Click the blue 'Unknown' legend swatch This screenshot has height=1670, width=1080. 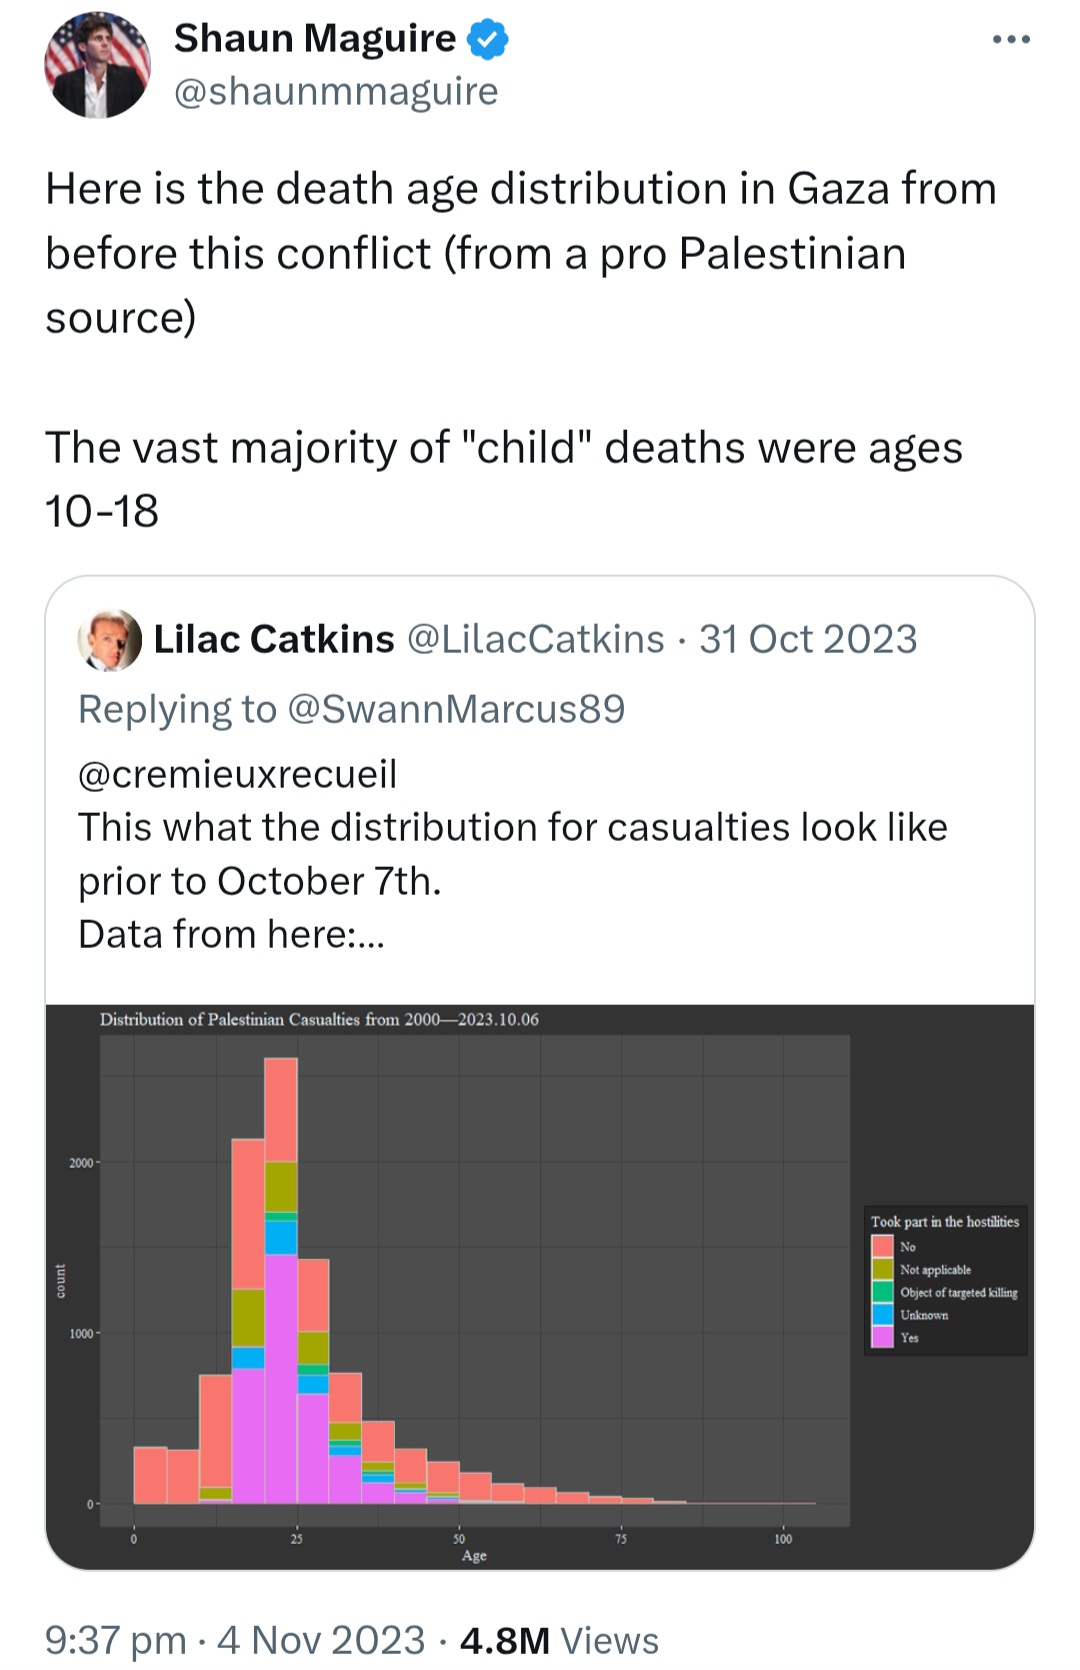point(882,1315)
